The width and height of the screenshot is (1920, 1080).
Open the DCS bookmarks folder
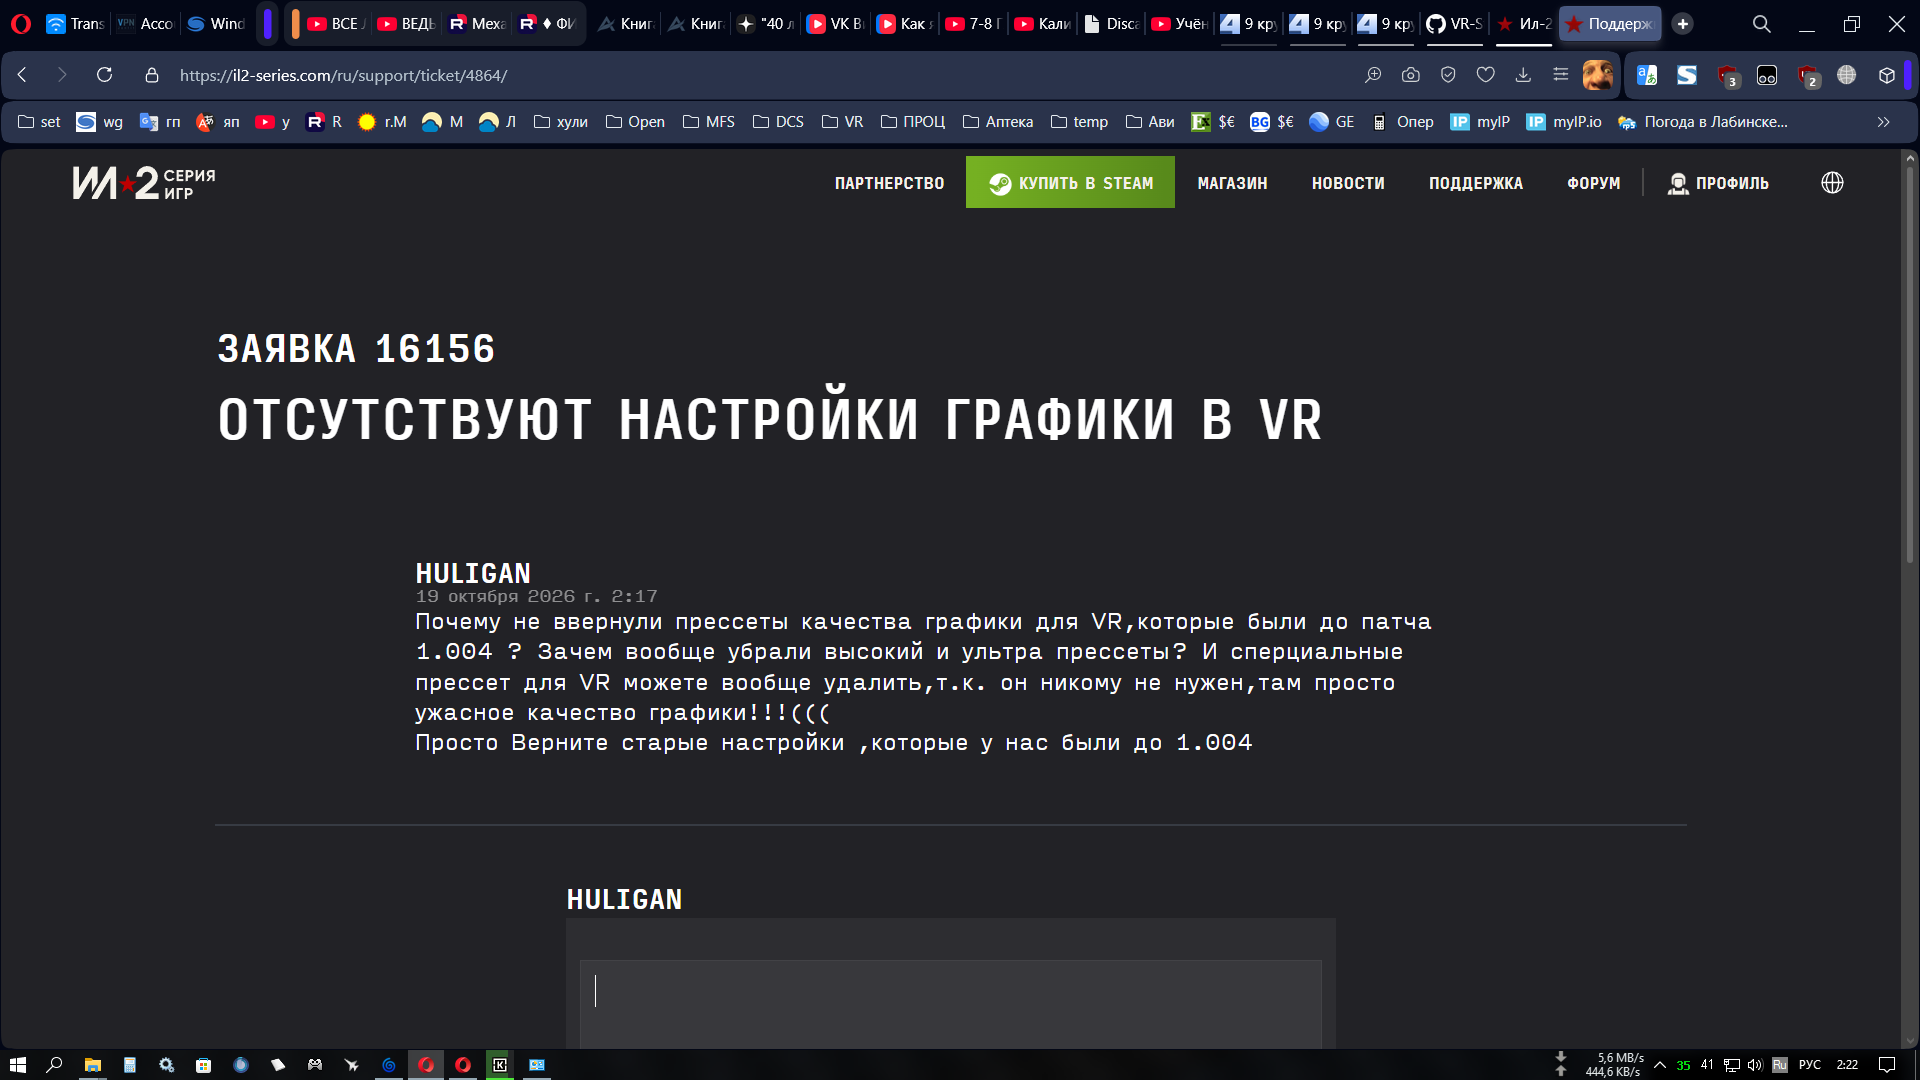(778, 122)
